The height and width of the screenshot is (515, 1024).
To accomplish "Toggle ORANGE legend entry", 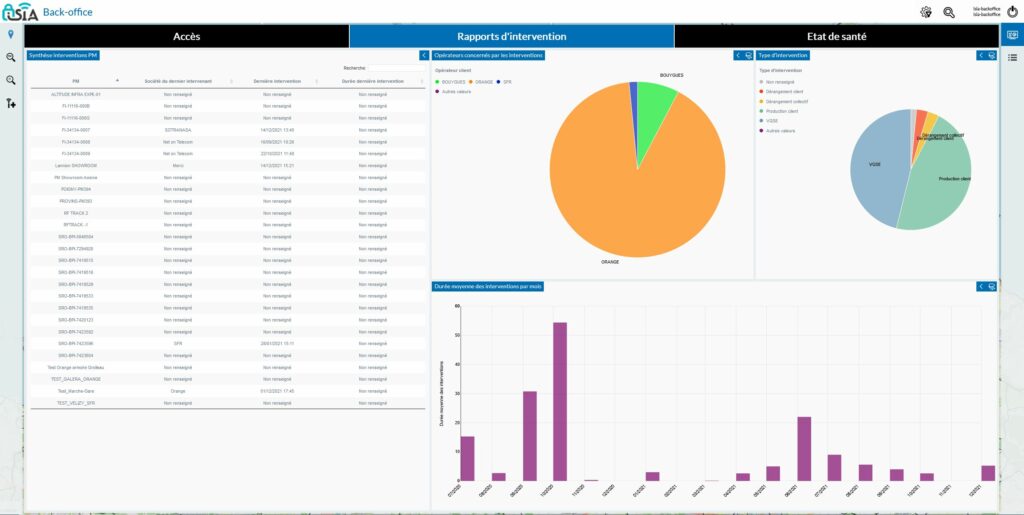I will (480, 82).
